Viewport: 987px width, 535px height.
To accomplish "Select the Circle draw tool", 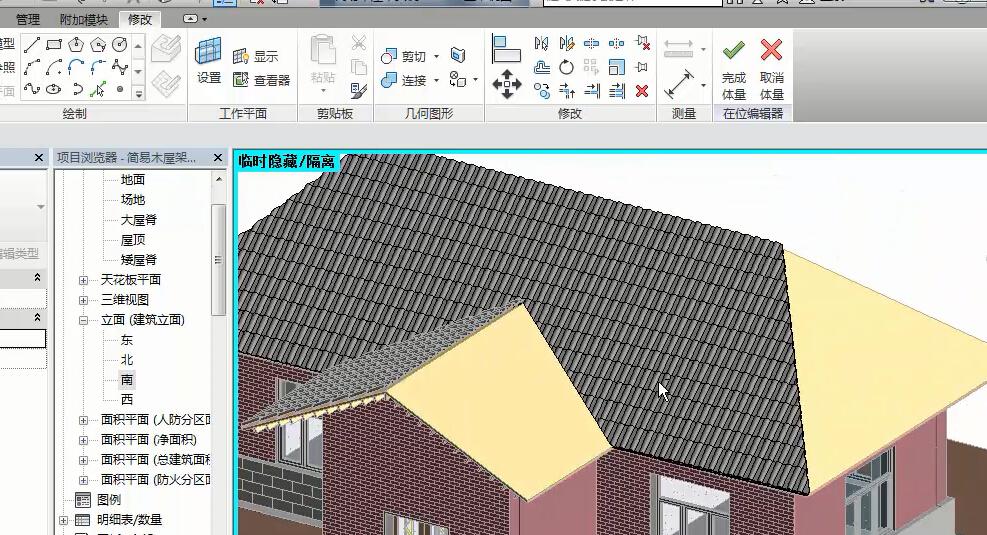I will click(x=120, y=45).
